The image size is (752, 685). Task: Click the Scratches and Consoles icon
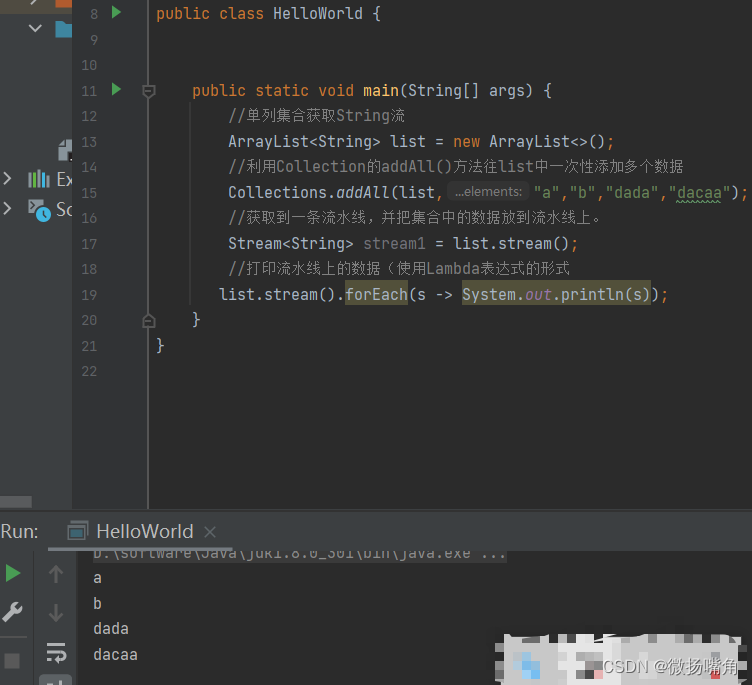tap(39, 209)
